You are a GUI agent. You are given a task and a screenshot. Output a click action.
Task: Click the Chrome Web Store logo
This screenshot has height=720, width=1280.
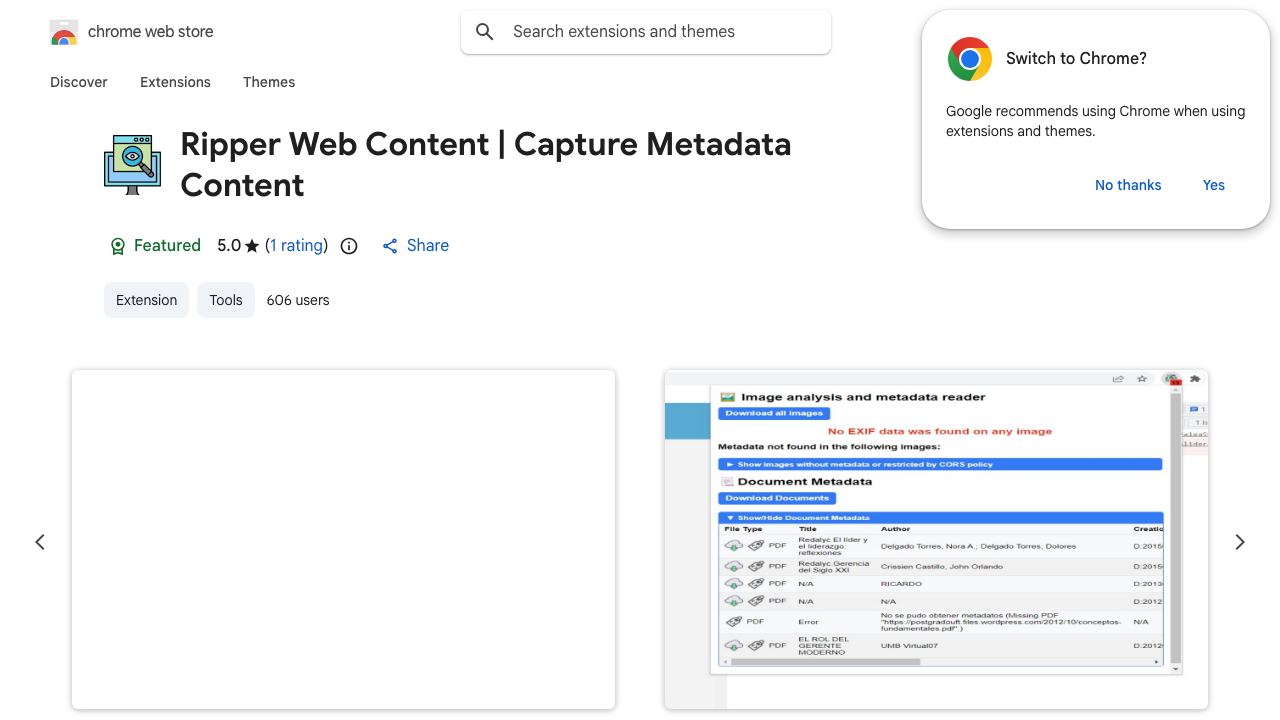click(64, 32)
